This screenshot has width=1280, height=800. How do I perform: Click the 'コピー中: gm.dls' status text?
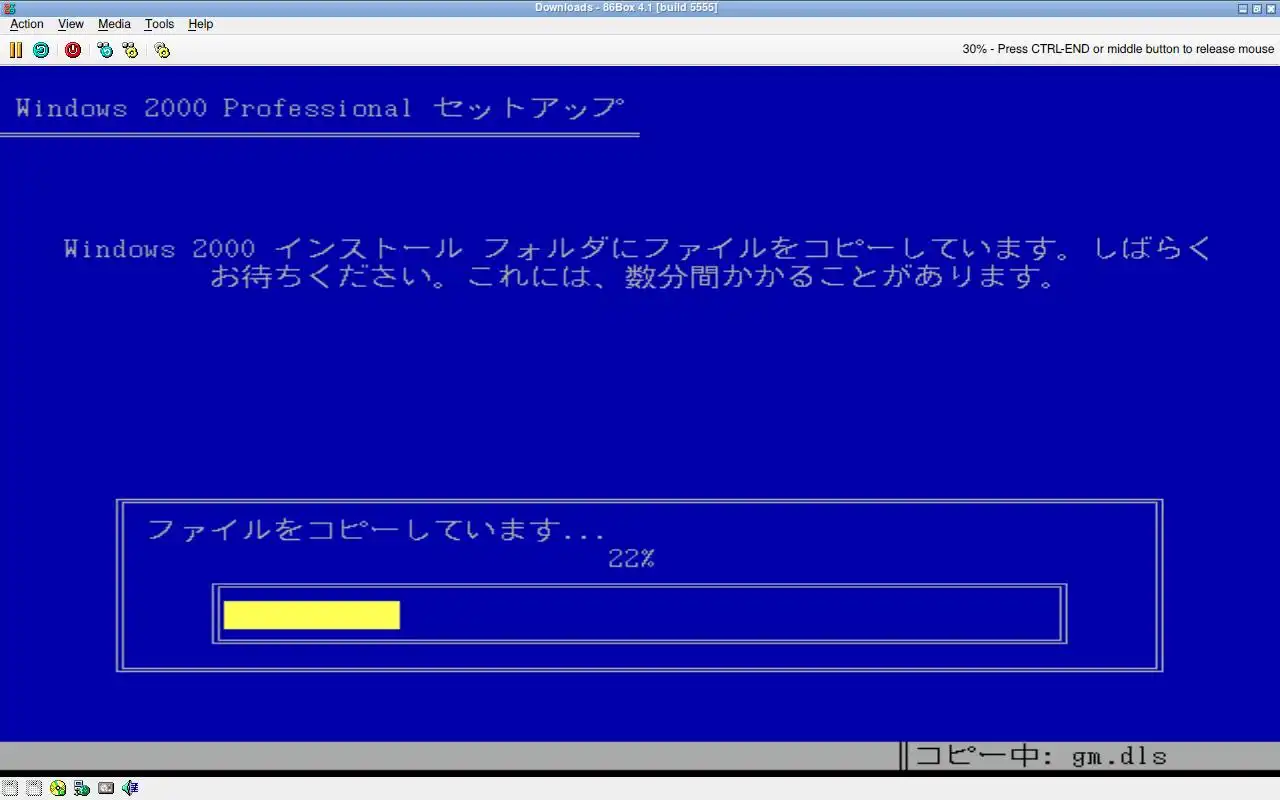pos(1040,756)
